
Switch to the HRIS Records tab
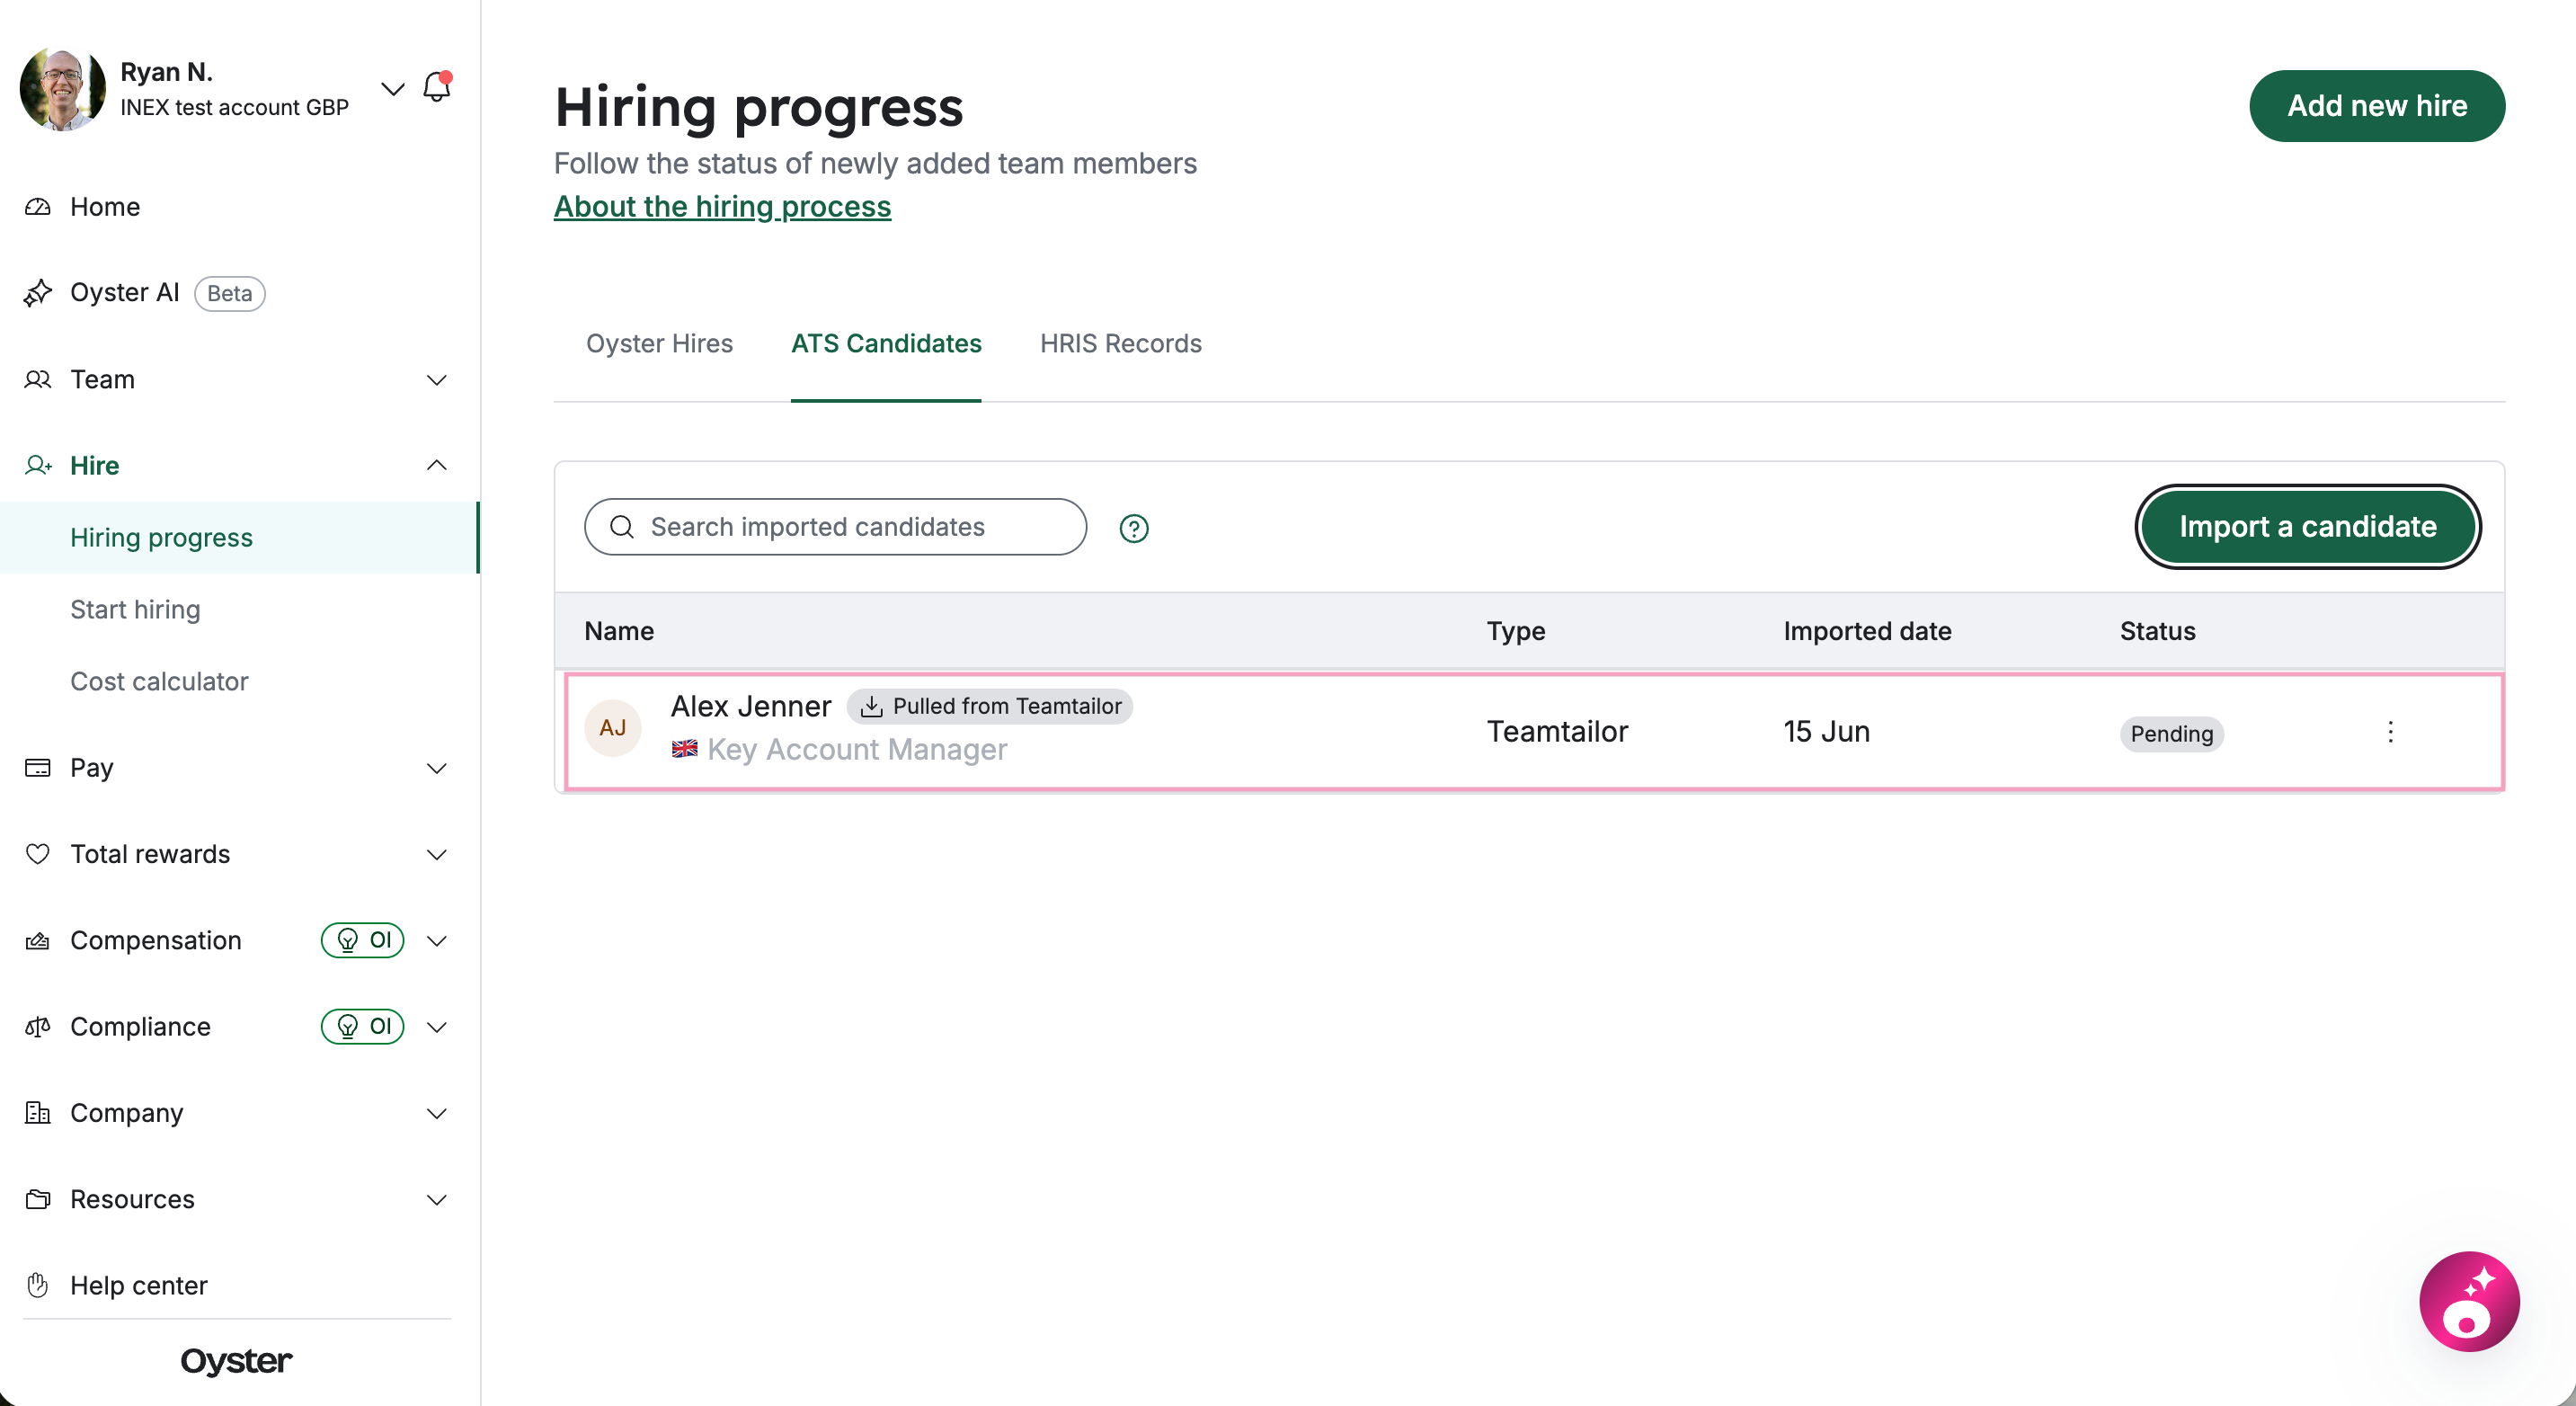click(1120, 343)
